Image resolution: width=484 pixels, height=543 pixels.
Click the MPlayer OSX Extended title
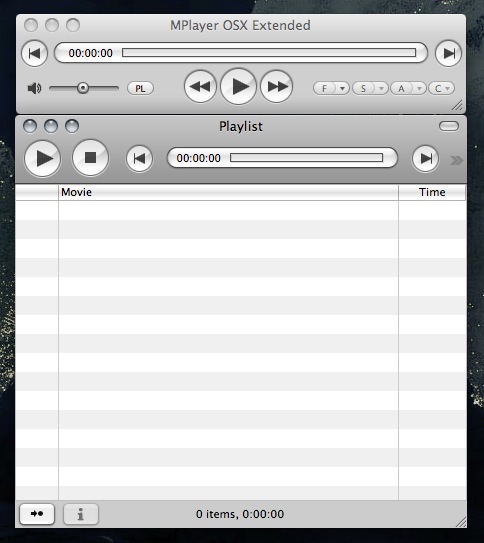240,25
